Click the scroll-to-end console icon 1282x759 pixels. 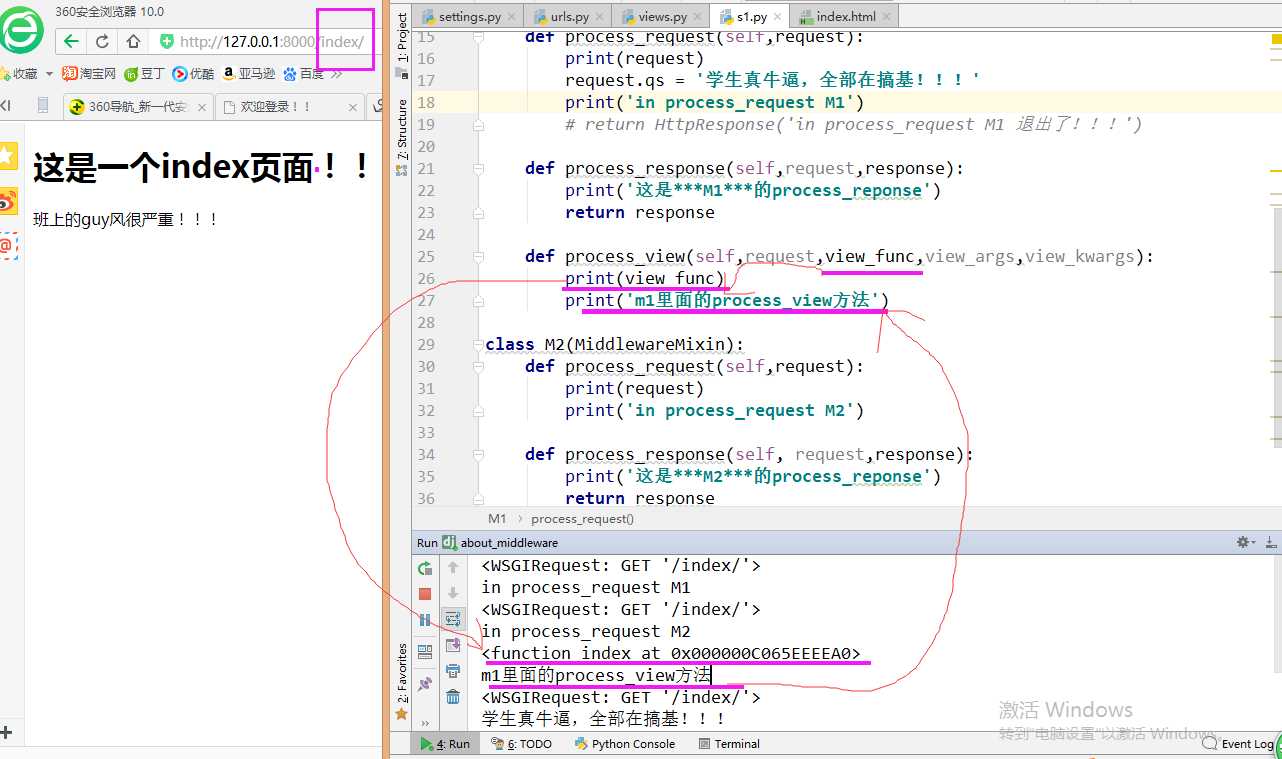pos(453,645)
